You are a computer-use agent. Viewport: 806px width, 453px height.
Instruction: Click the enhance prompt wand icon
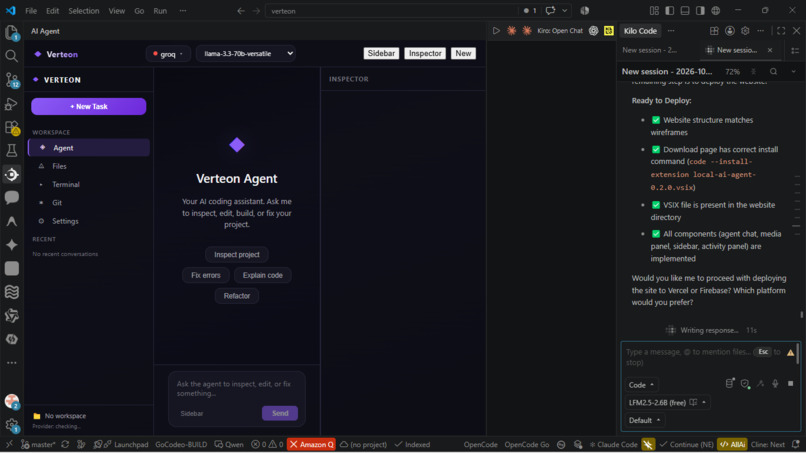[x=760, y=384]
